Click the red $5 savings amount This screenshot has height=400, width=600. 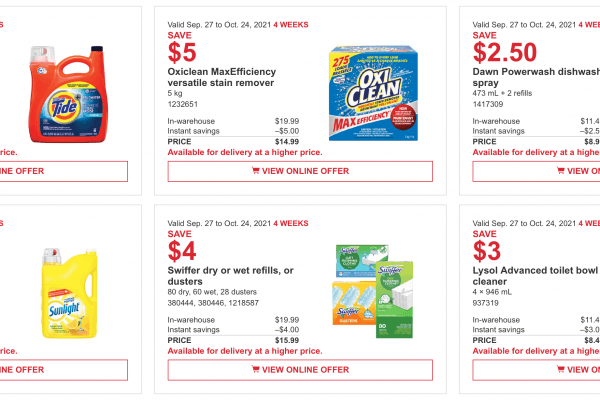182,51
